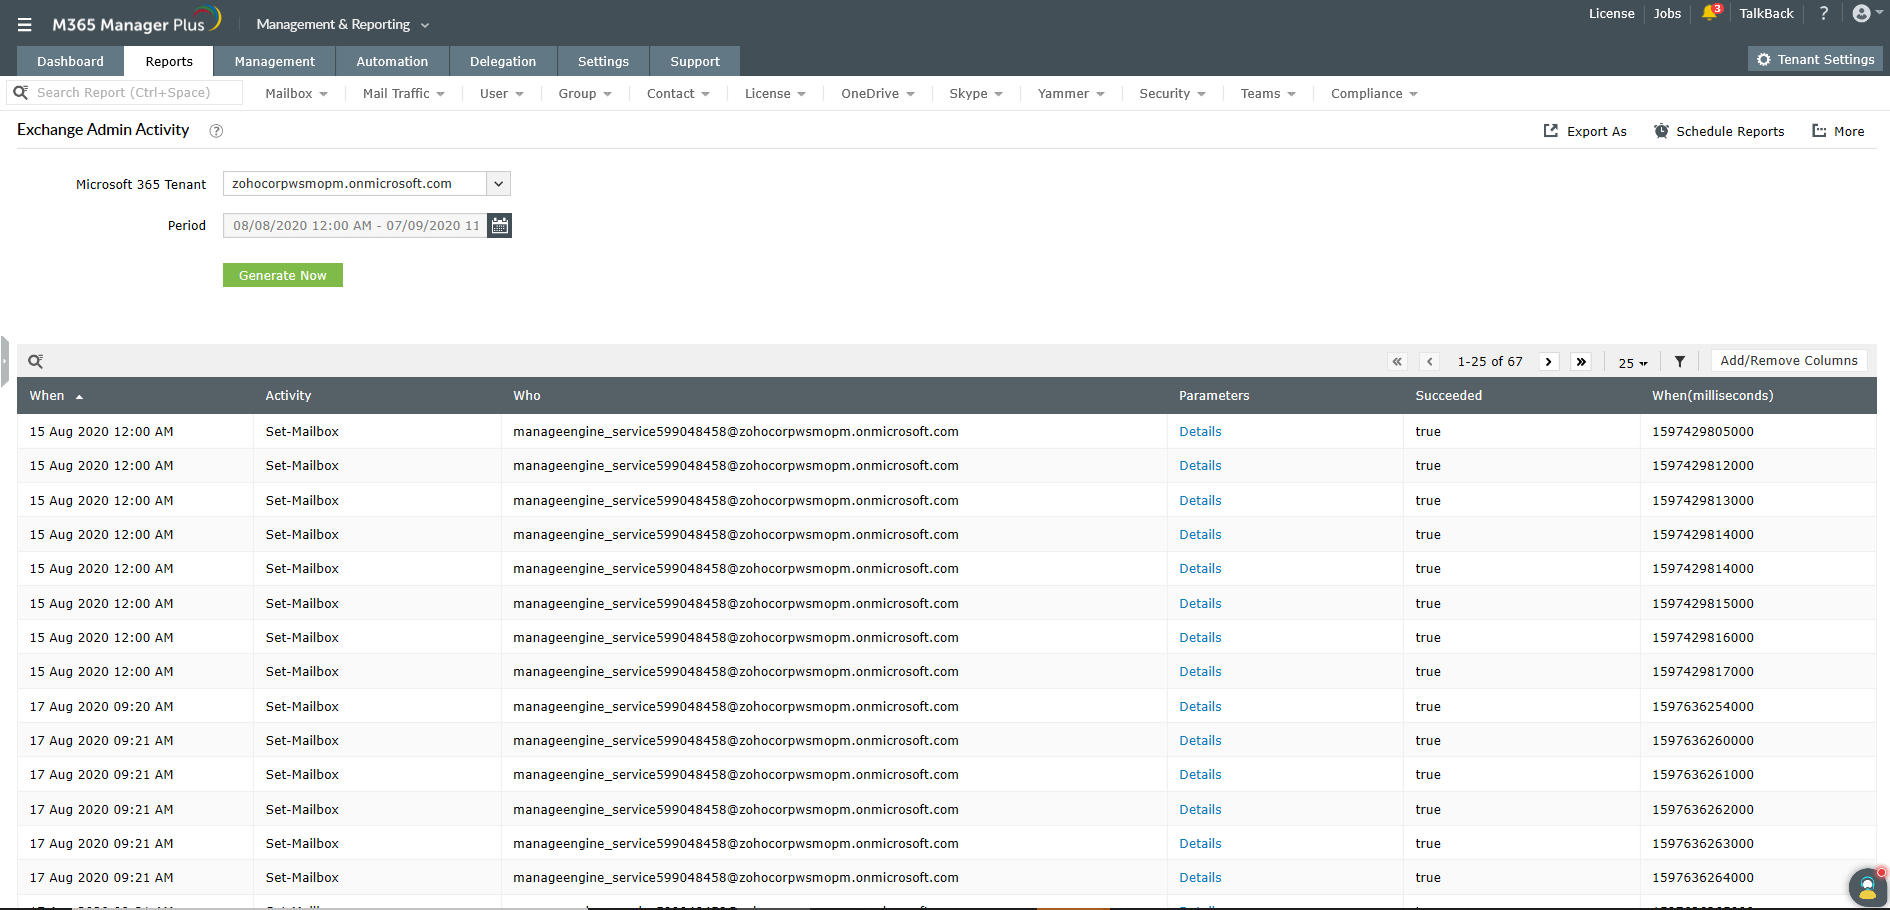This screenshot has width=1890, height=910.
Task: Open Details for timestamp 1597429812000 row
Action: coord(1200,466)
